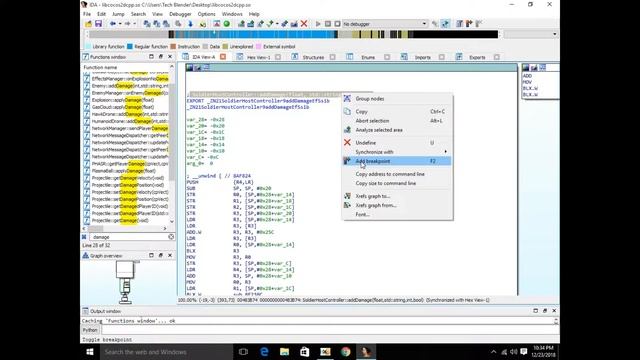Choose Add breakpoint in context menu
The width and height of the screenshot is (640, 360).
[x=397, y=161]
